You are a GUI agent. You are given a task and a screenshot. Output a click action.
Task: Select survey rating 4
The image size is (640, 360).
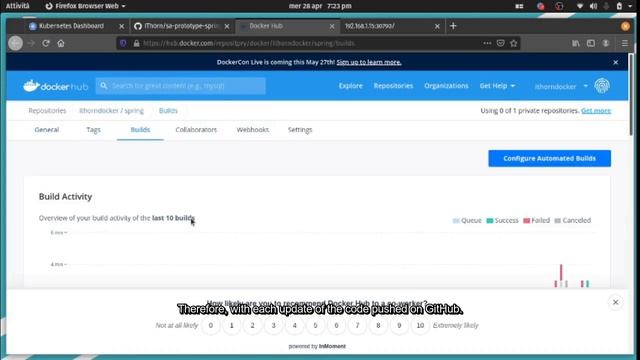coord(294,325)
